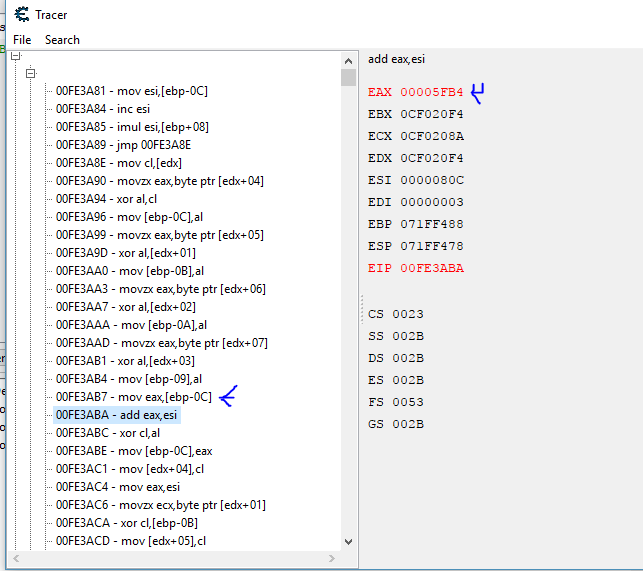Select the 00FE3ABA add eax,esi line
The height and width of the screenshot is (571, 643).
point(117,415)
